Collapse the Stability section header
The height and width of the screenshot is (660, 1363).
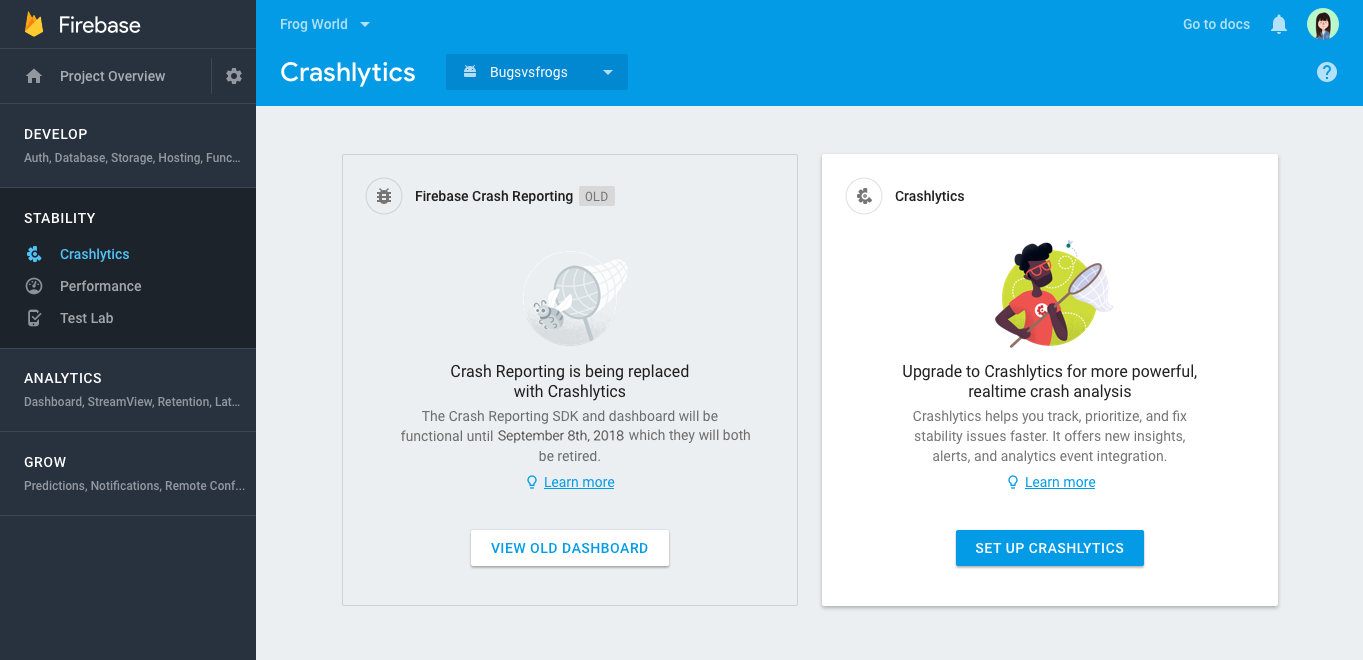[60, 218]
